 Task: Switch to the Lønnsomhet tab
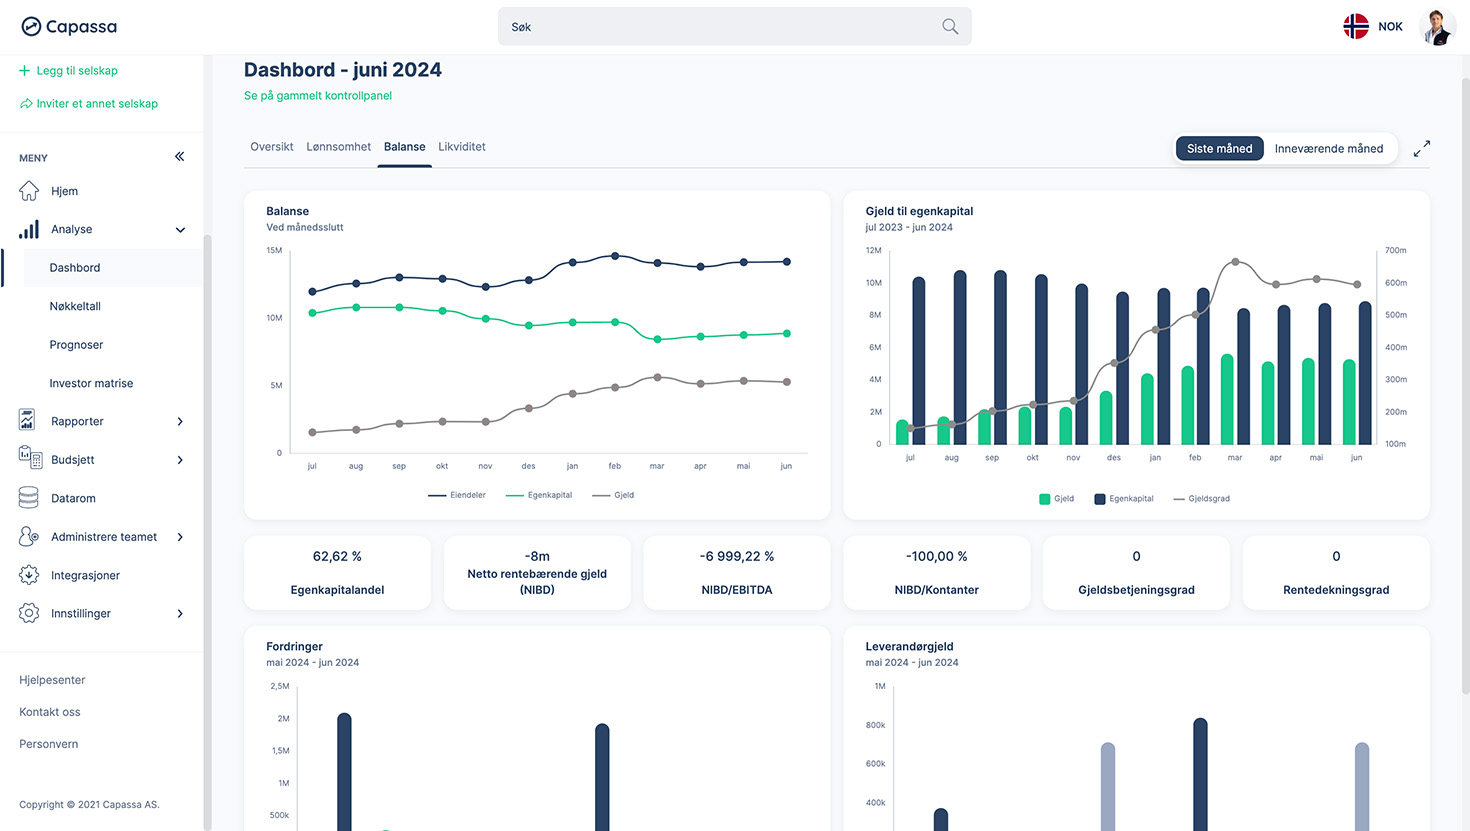[x=339, y=147]
